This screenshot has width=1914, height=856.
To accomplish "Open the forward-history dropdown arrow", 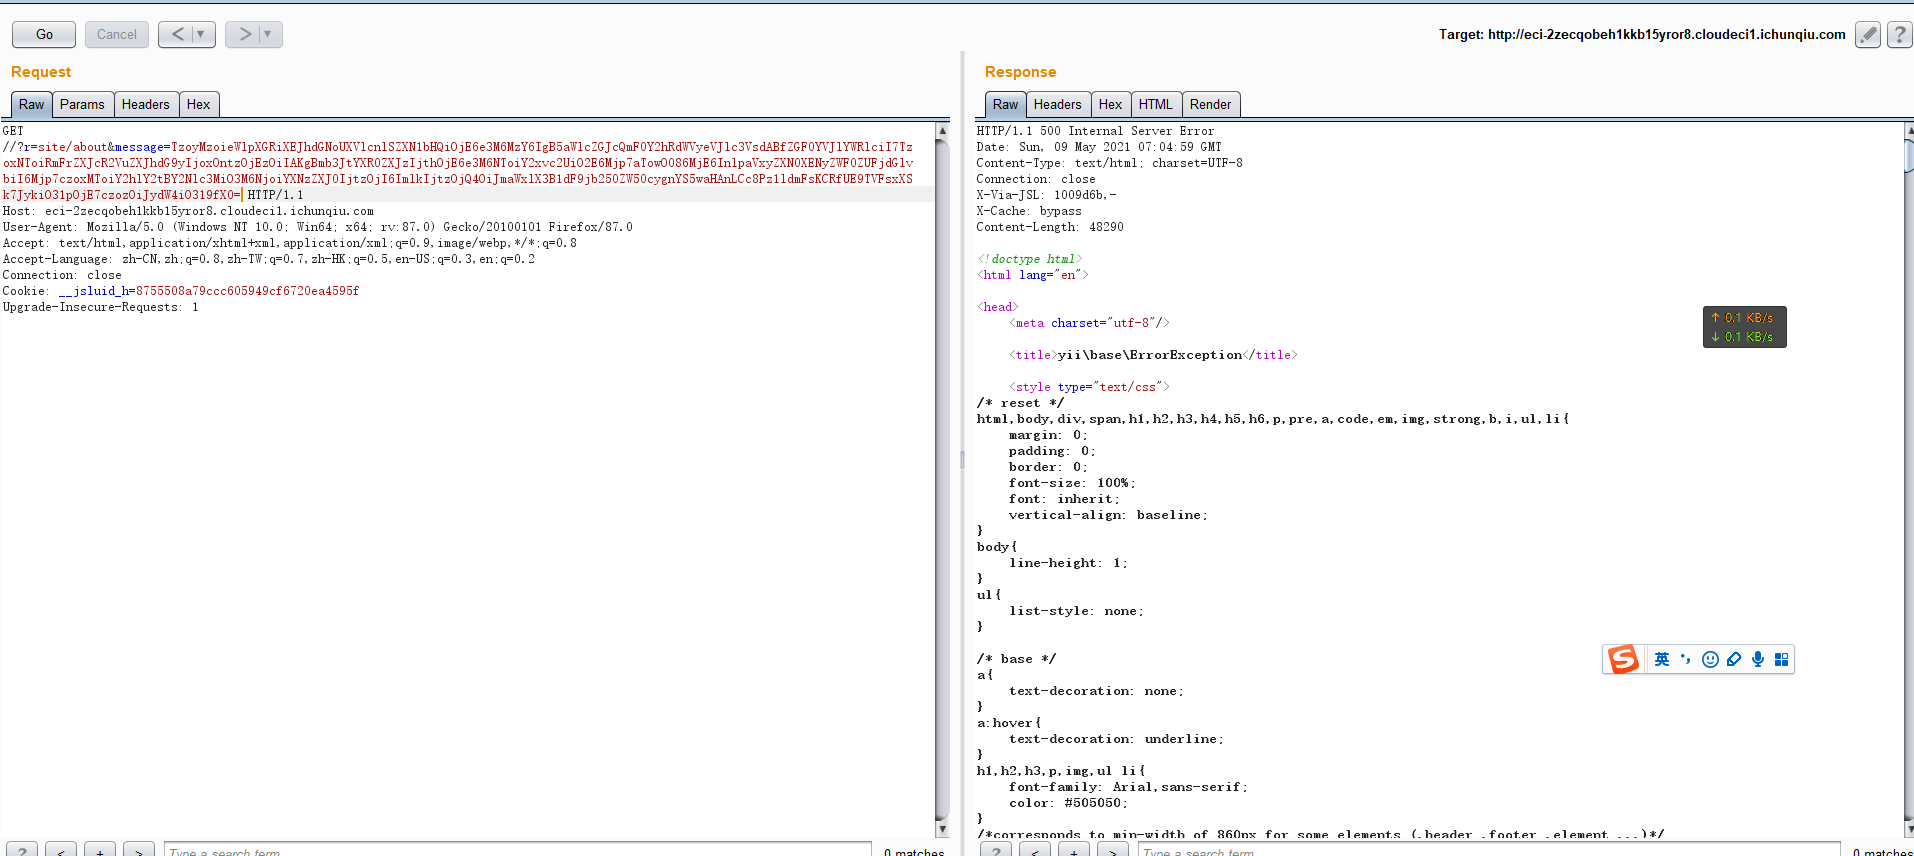I will pyautogui.click(x=269, y=34).
